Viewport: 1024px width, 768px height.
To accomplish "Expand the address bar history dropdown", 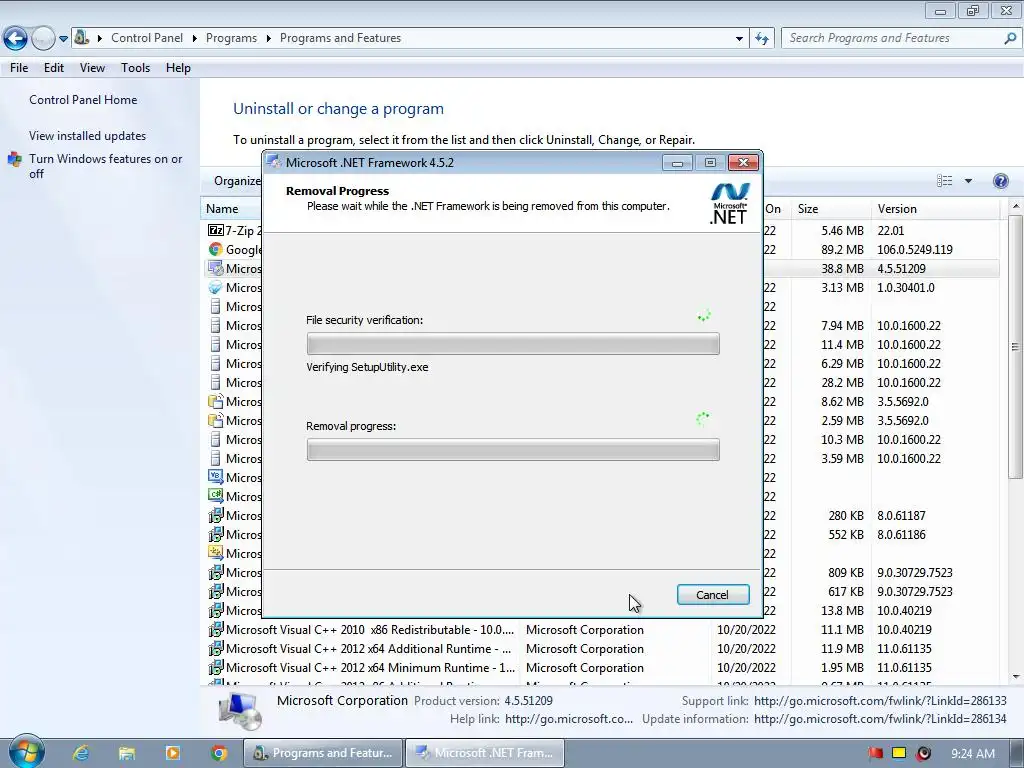I will 739,39.
